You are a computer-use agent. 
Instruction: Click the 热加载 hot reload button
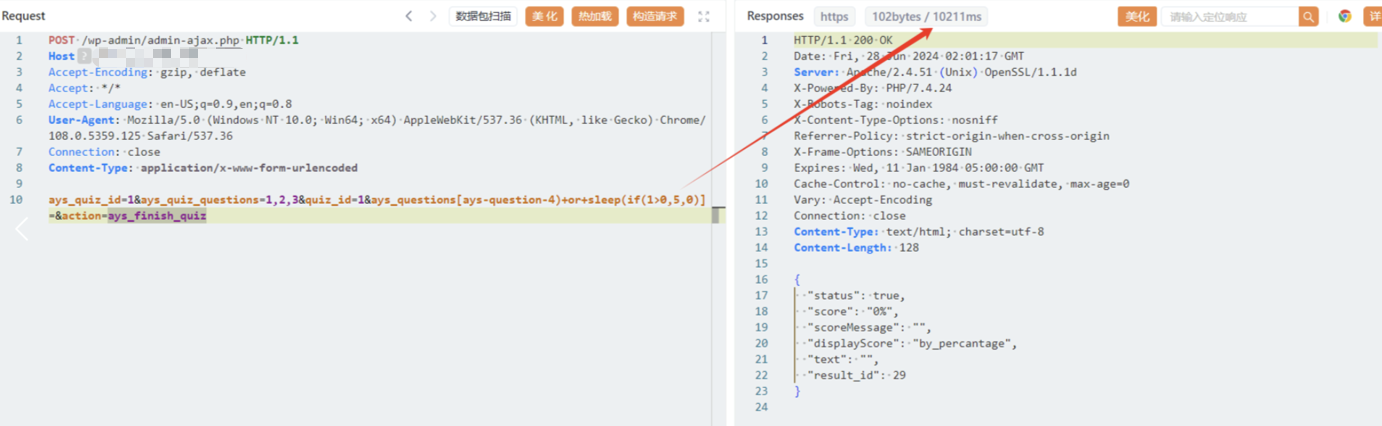click(x=595, y=16)
